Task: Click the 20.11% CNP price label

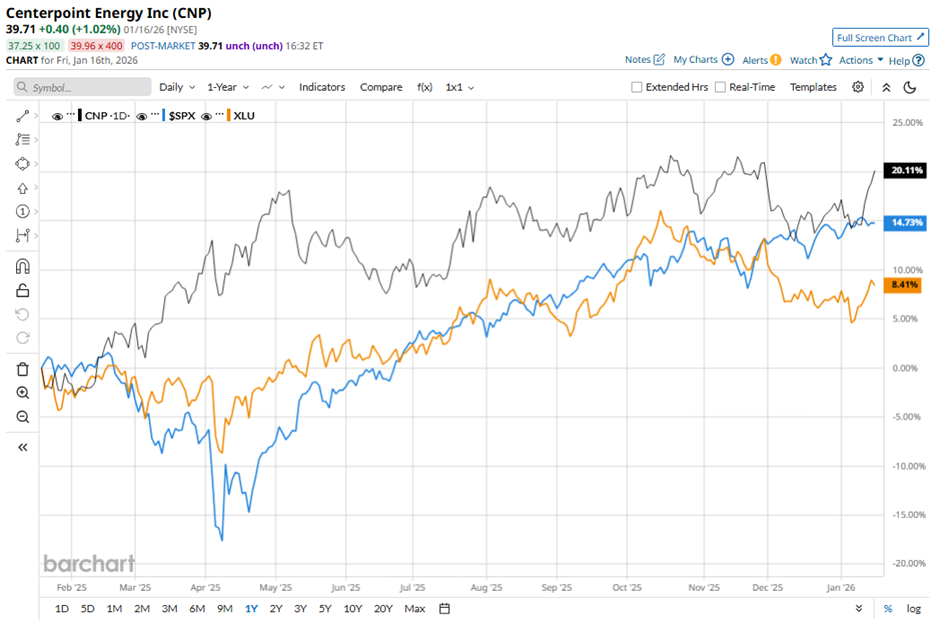Action: (x=905, y=170)
